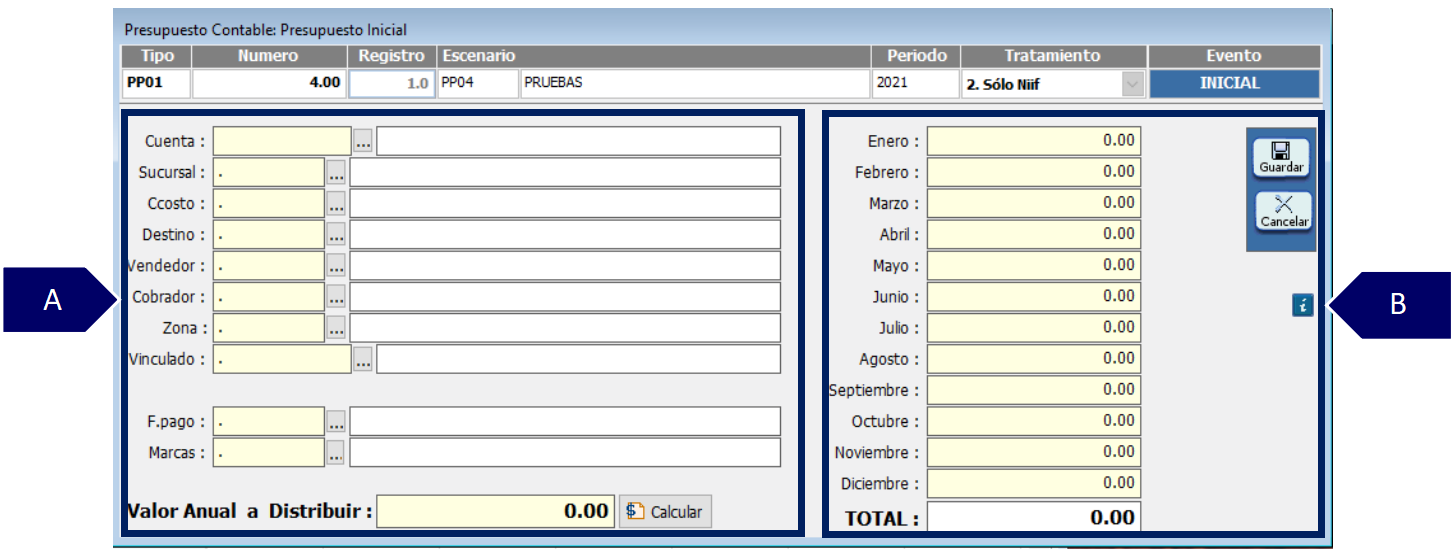
Task: Save the budget with Guardar icon
Action: pyautogui.click(x=1281, y=158)
